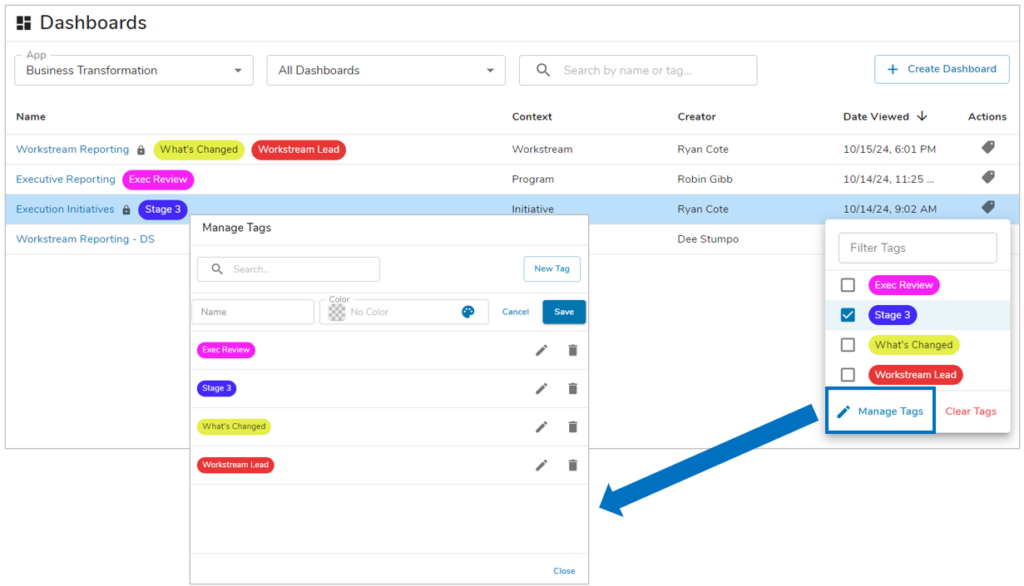Viewport: 1024px width, 586px height.
Task: Open the color palette picker icon
Action: coord(468,312)
